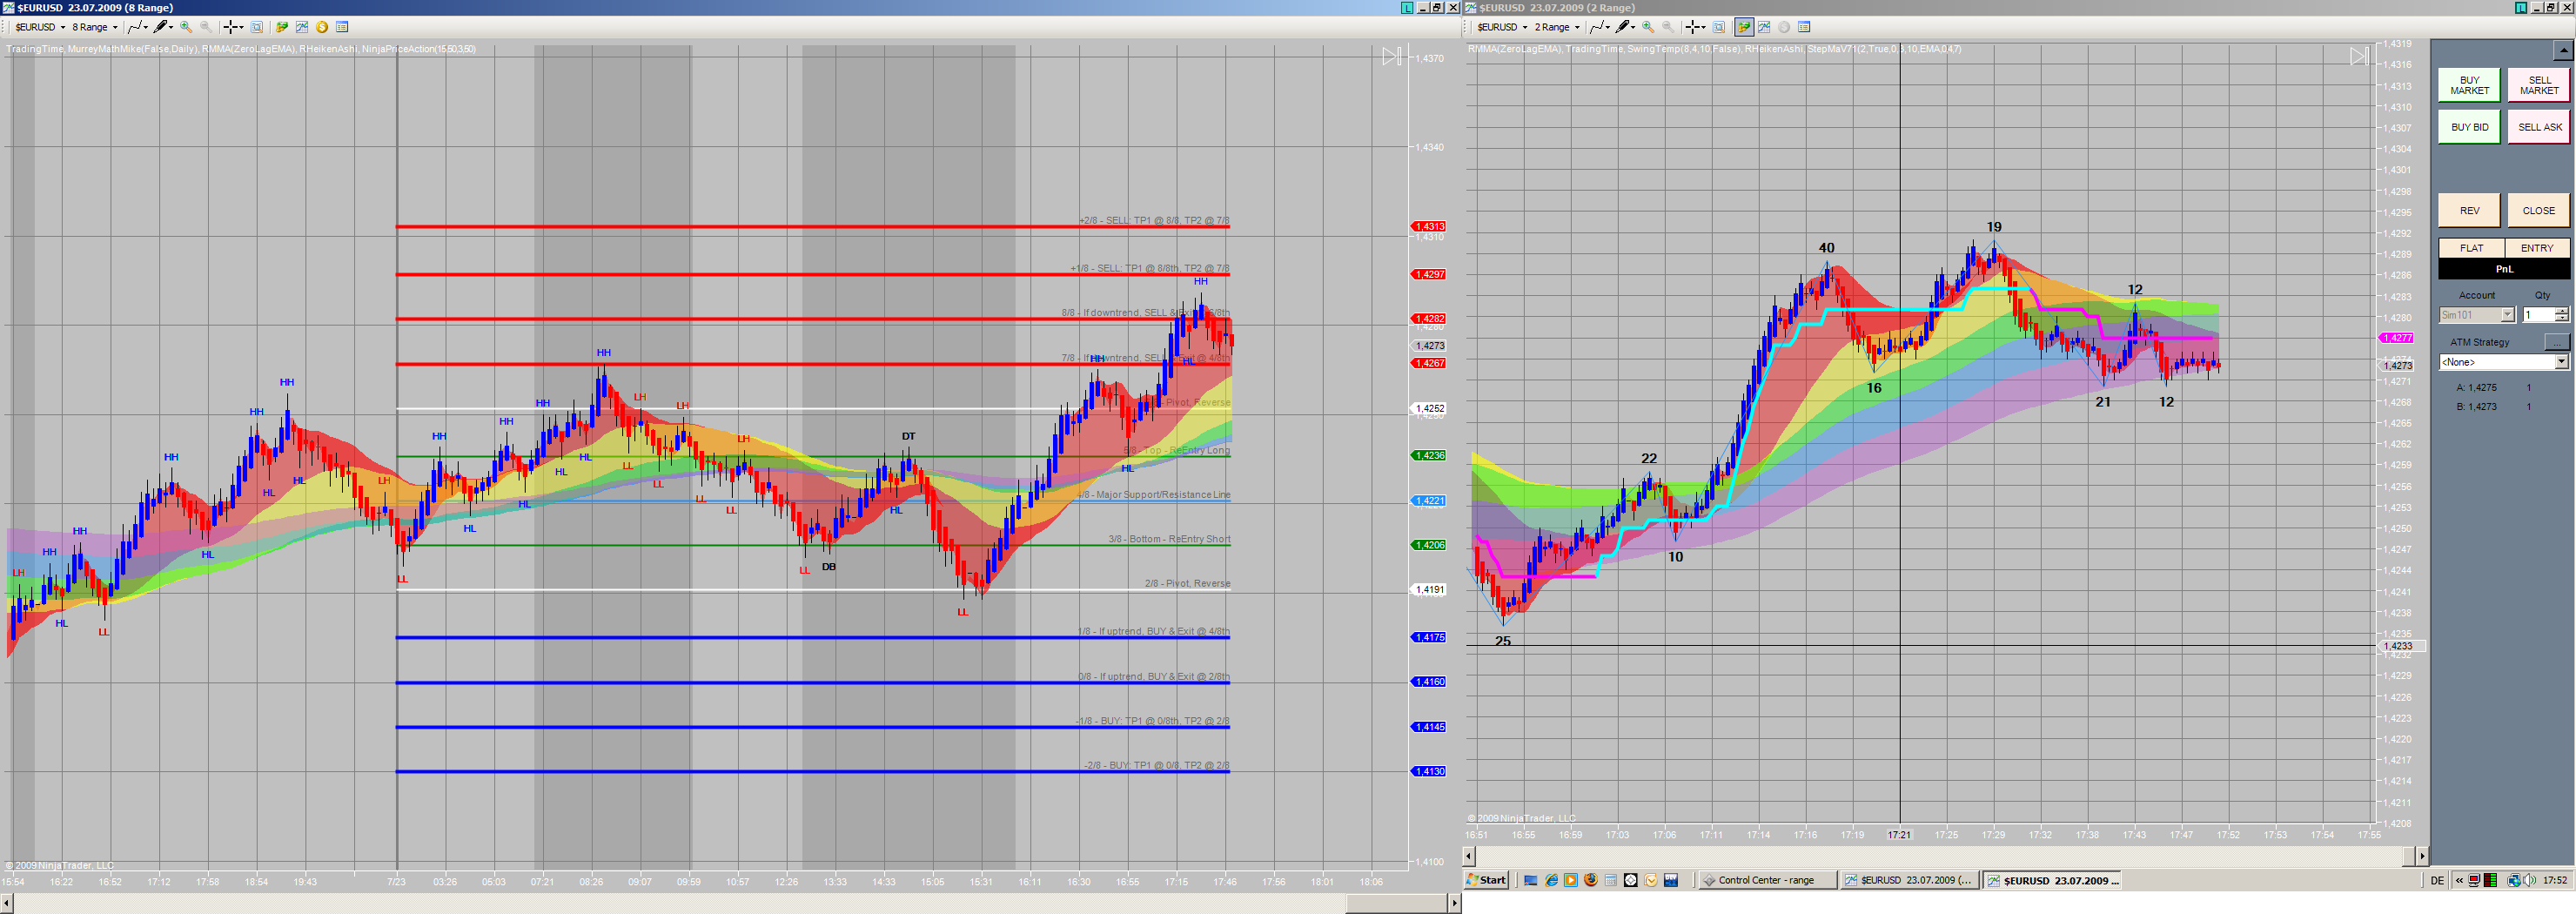The width and height of the screenshot is (2576, 914).
Task: Open Properties table icon in the 8 Range chart
Action: coord(342,27)
